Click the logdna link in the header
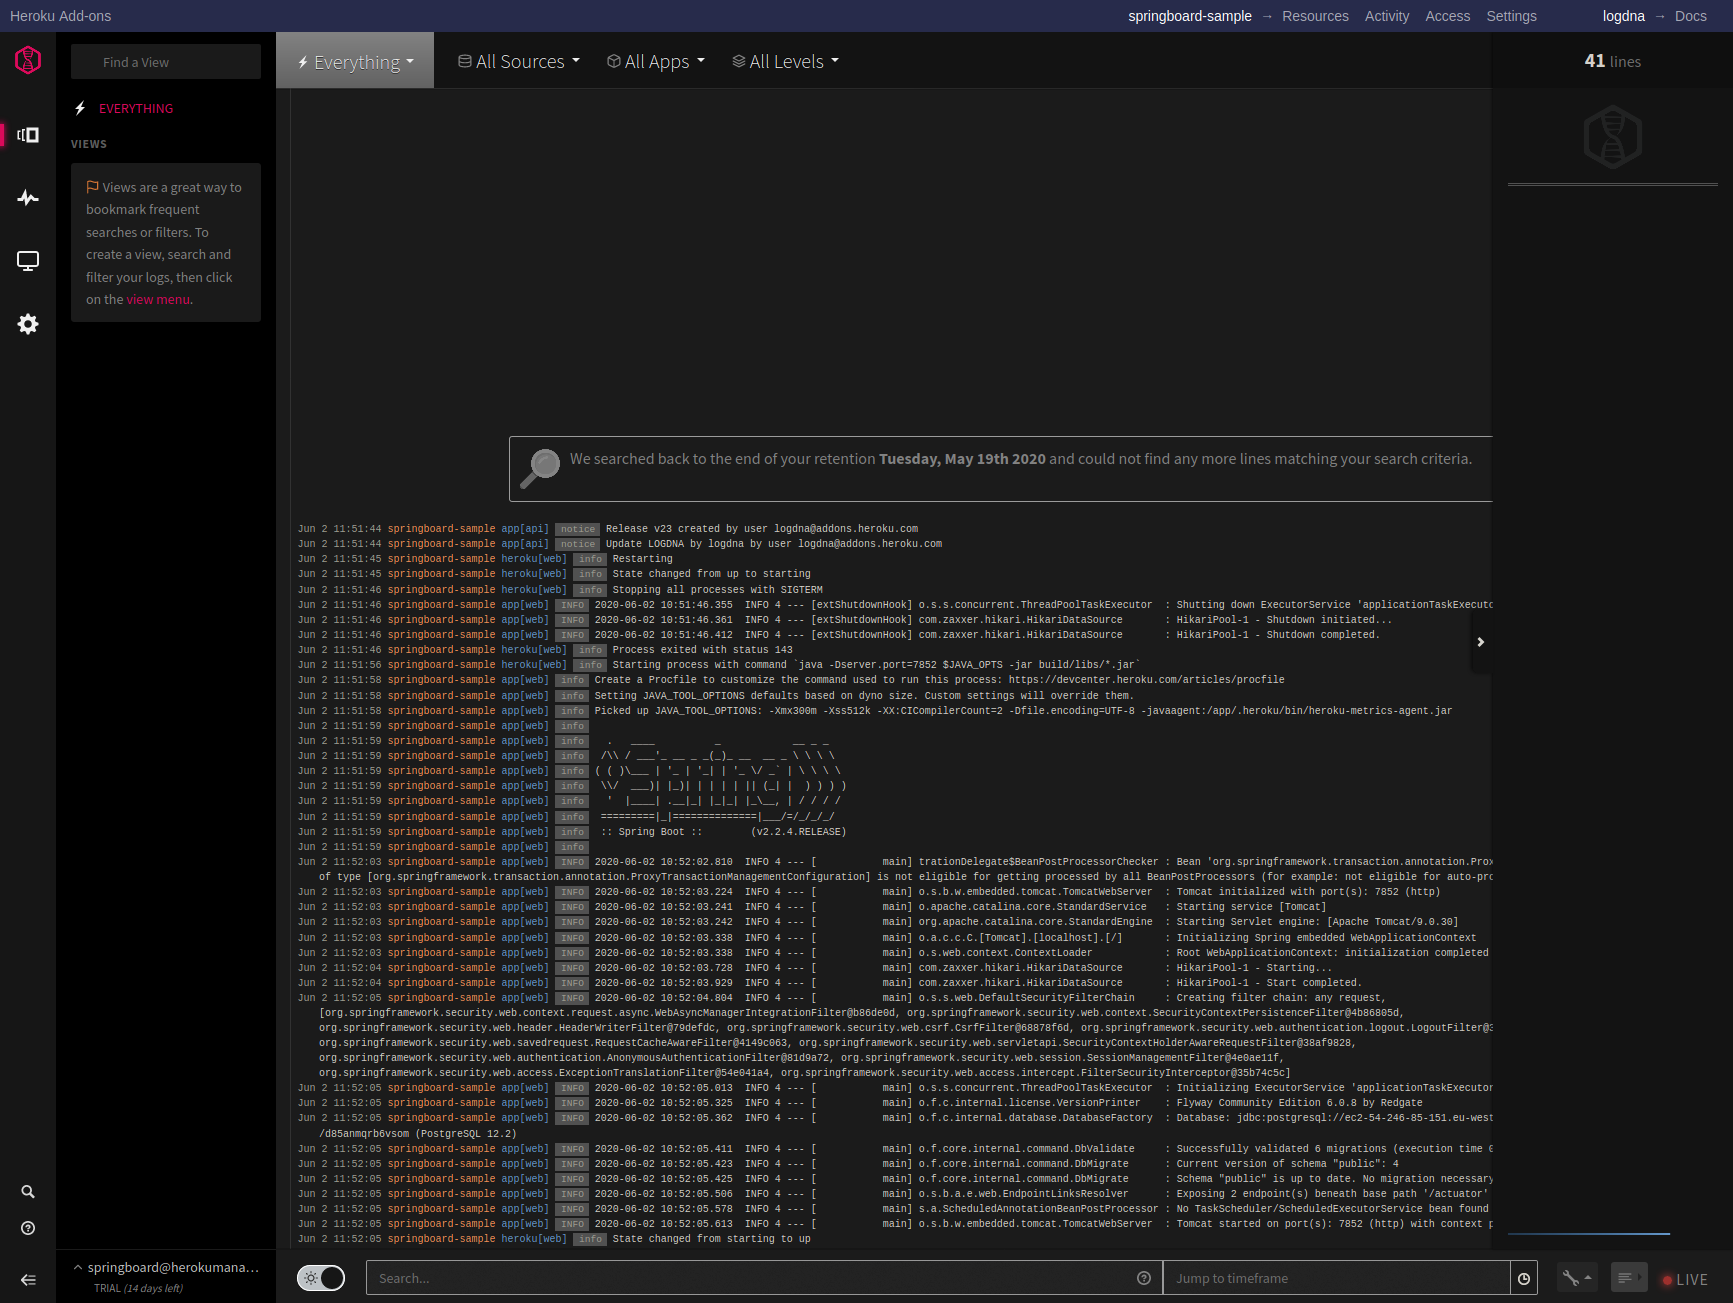Screen dimensions: 1733x1303 [x=1623, y=16]
